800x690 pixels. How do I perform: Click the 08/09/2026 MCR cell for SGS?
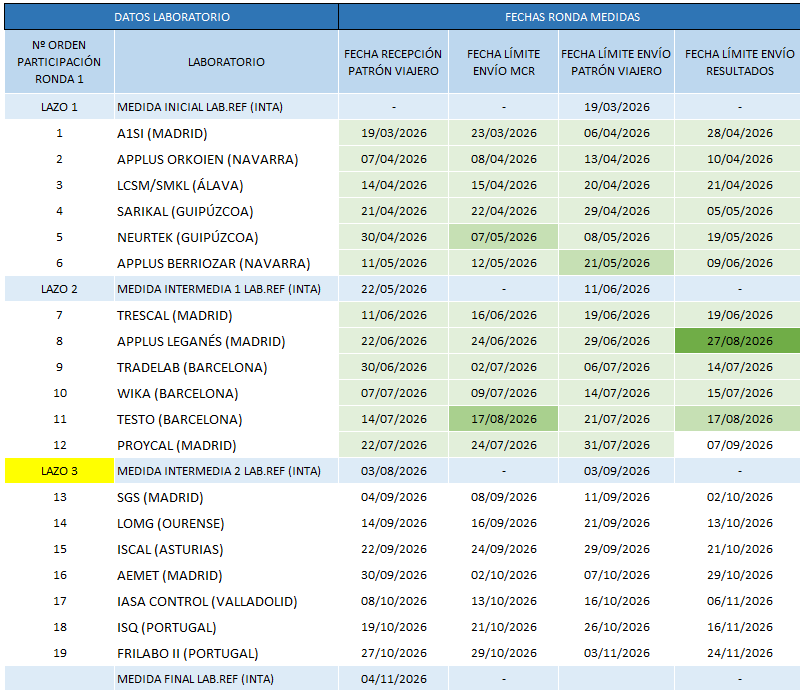(504, 497)
